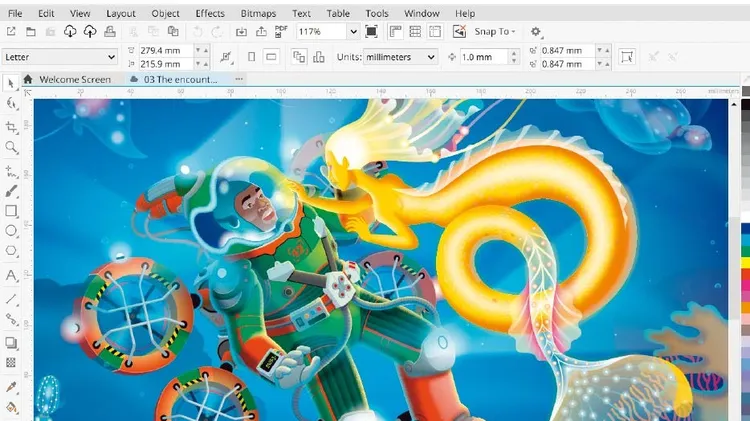Set page orientation to Landscape
The image size is (750, 421).
[271, 57]
